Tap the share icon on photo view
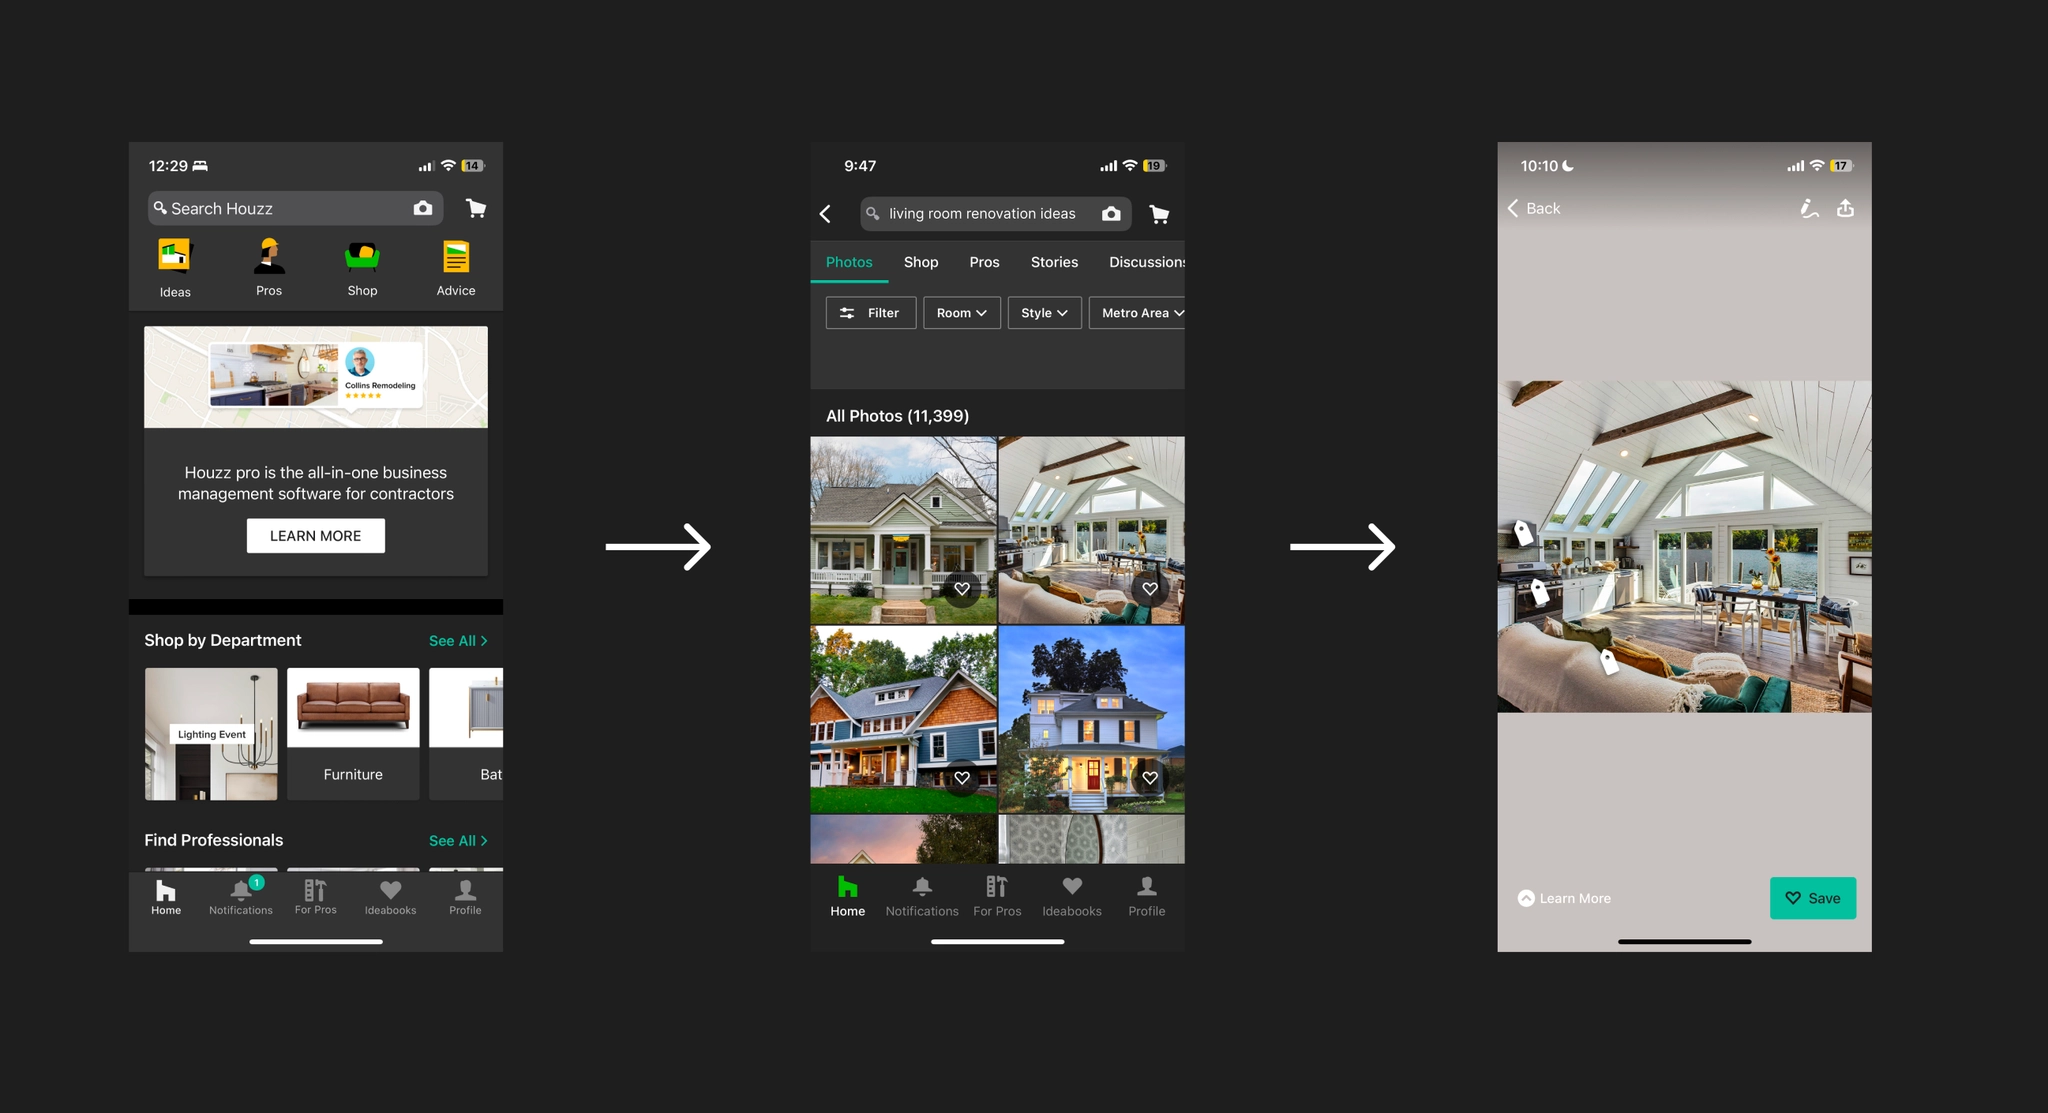Viewport: 2048px width, 1113px height. click(x=1845, y=208)
